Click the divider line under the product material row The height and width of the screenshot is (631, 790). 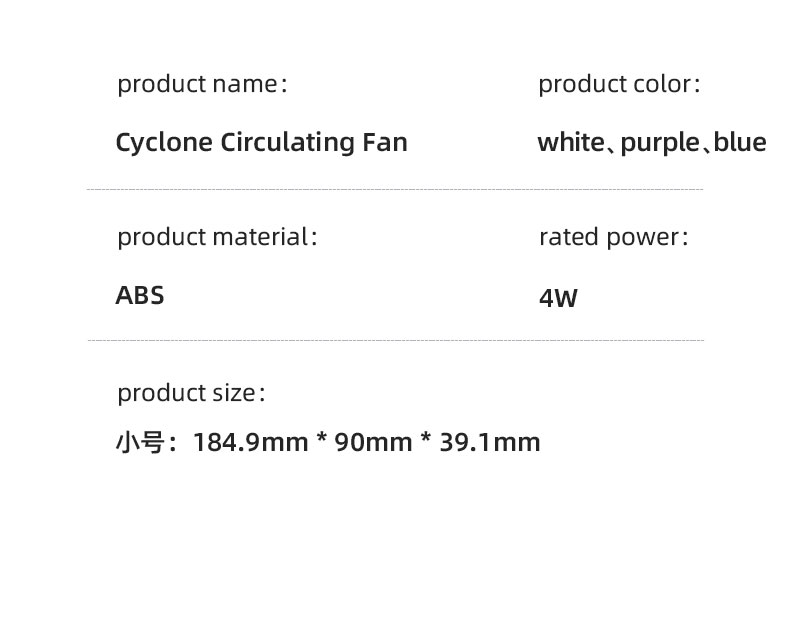click(x=395, y=340)
